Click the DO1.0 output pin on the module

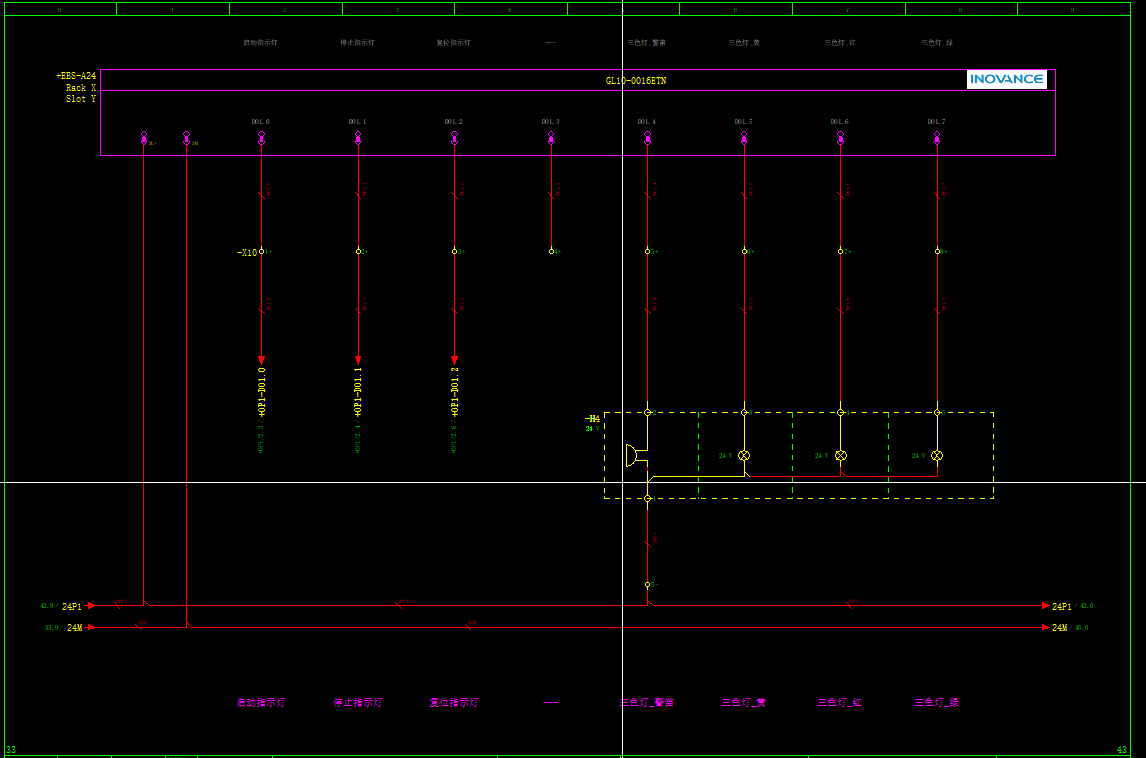(261, 135)
